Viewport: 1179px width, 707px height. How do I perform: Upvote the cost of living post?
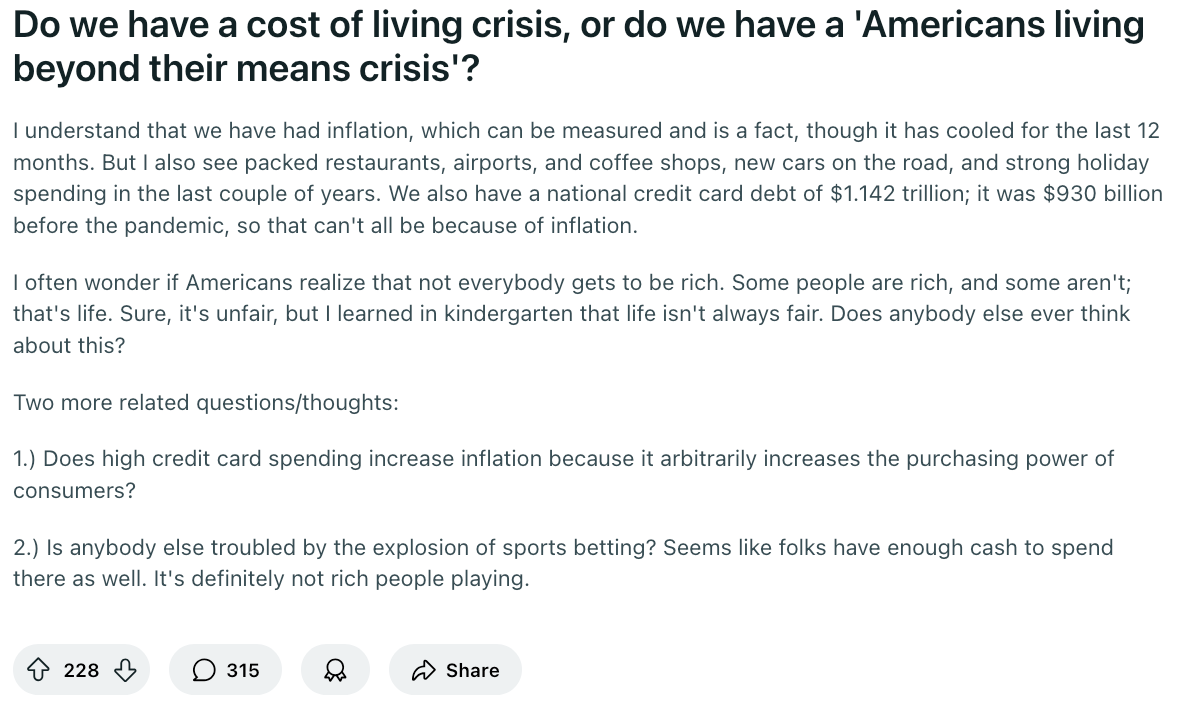41,670
